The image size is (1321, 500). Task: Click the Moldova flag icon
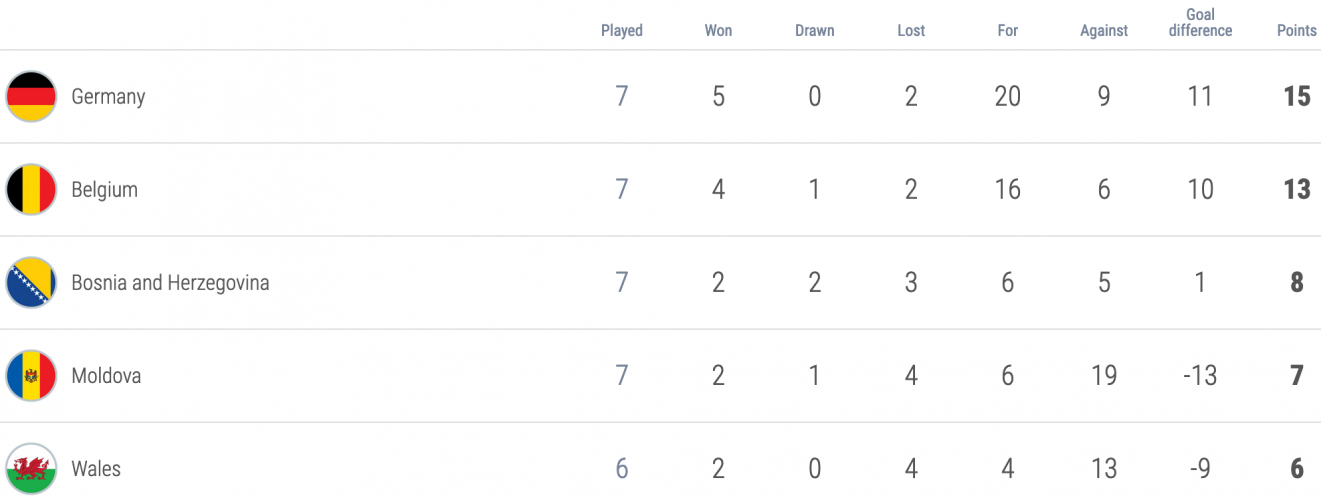click(x=31, y=376)
